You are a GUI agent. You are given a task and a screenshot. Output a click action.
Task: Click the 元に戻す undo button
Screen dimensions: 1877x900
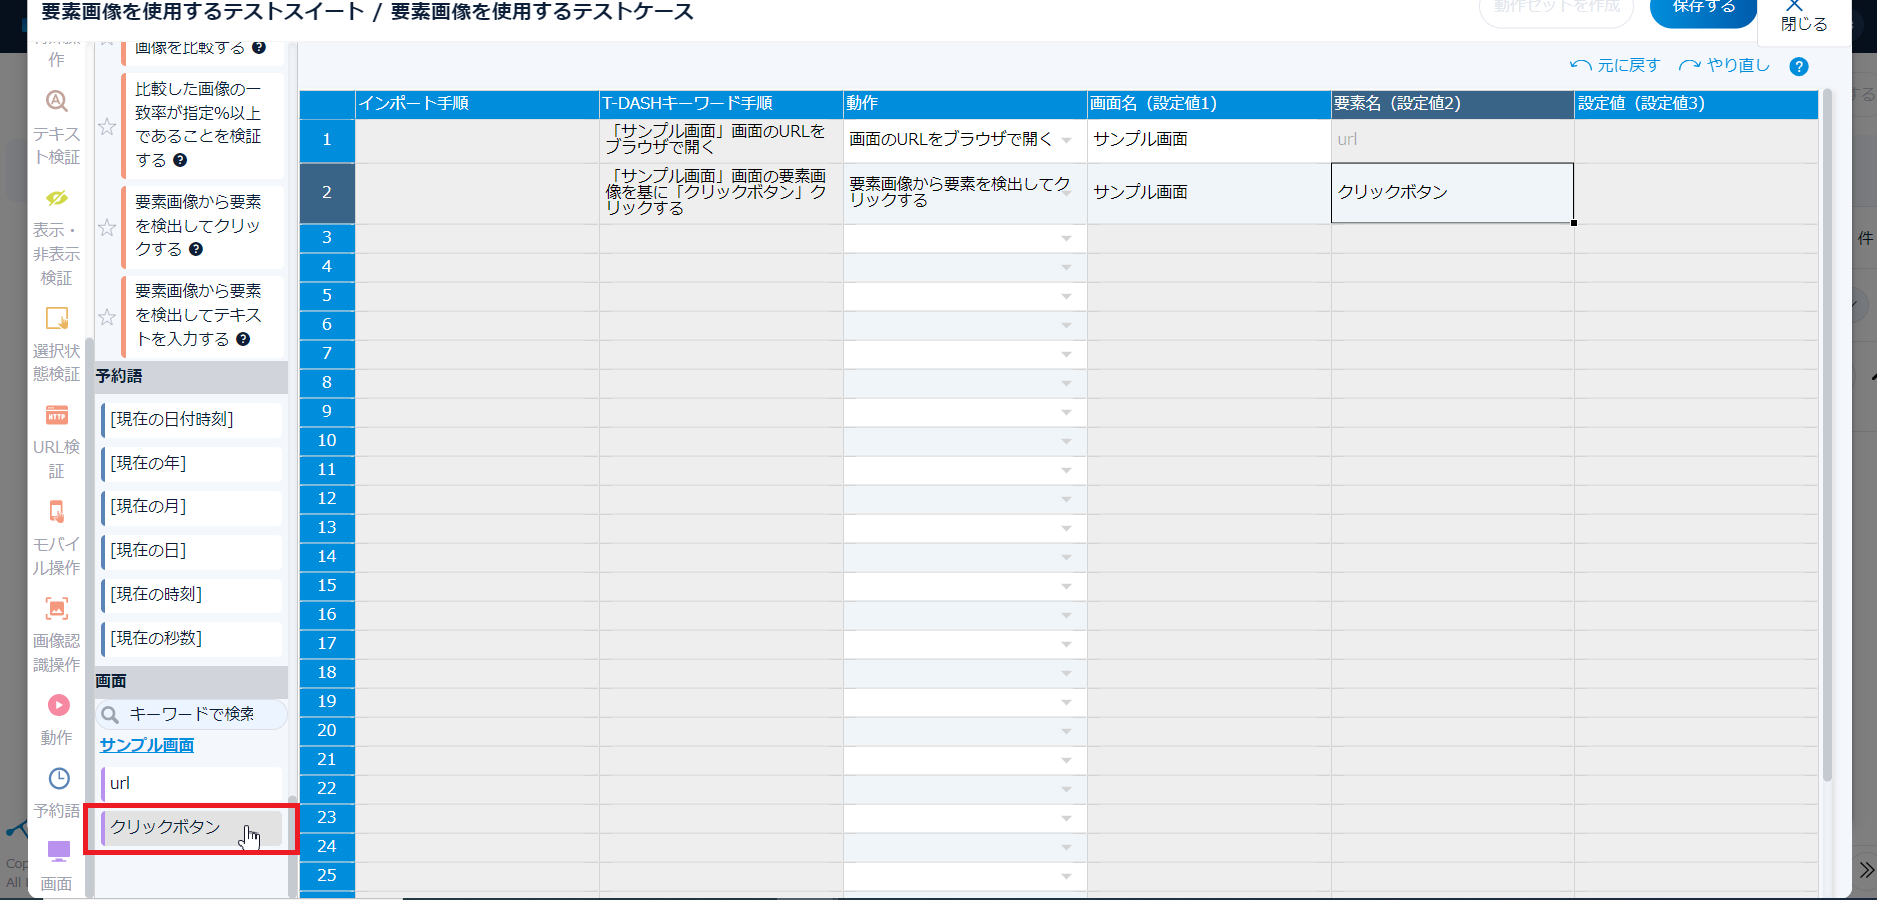click(x=1615, y=66)
